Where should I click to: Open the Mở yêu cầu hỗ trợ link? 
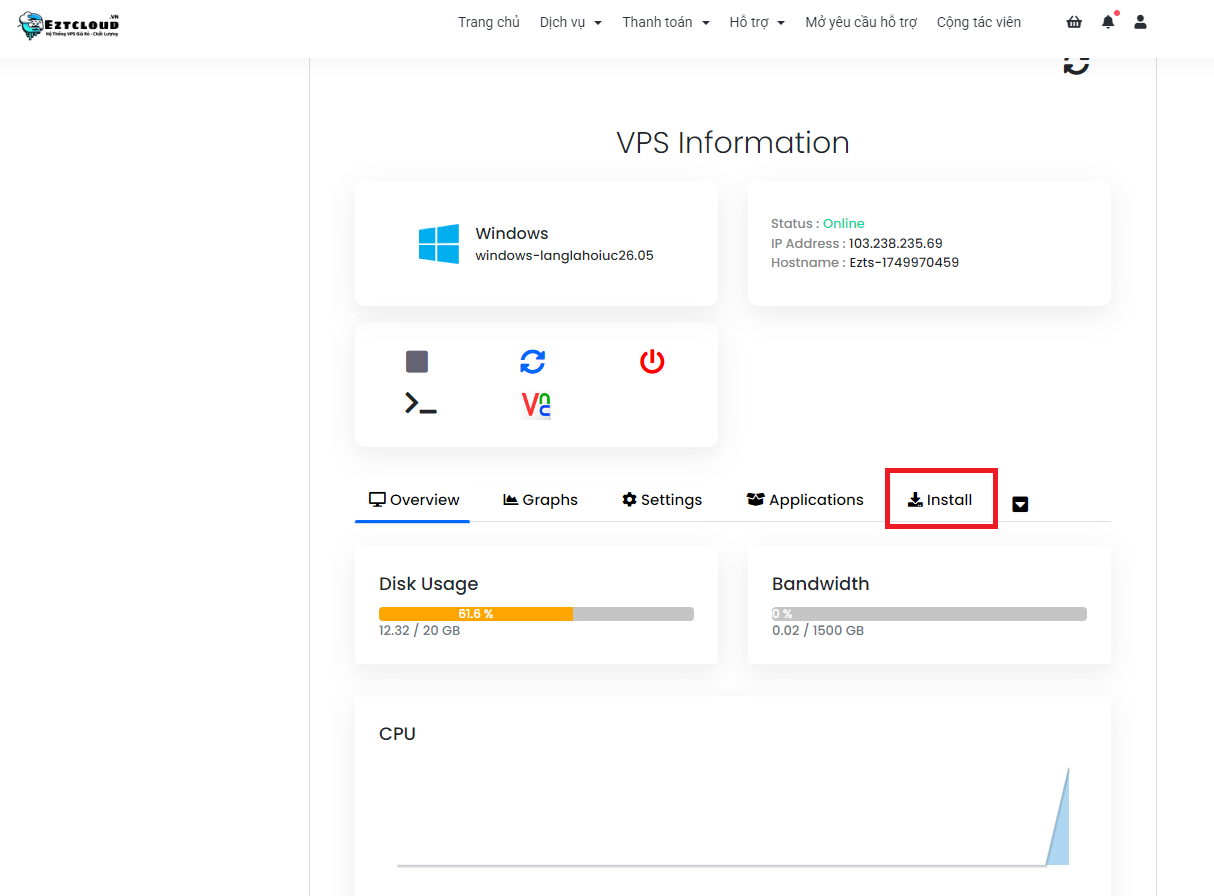point(861,22)
